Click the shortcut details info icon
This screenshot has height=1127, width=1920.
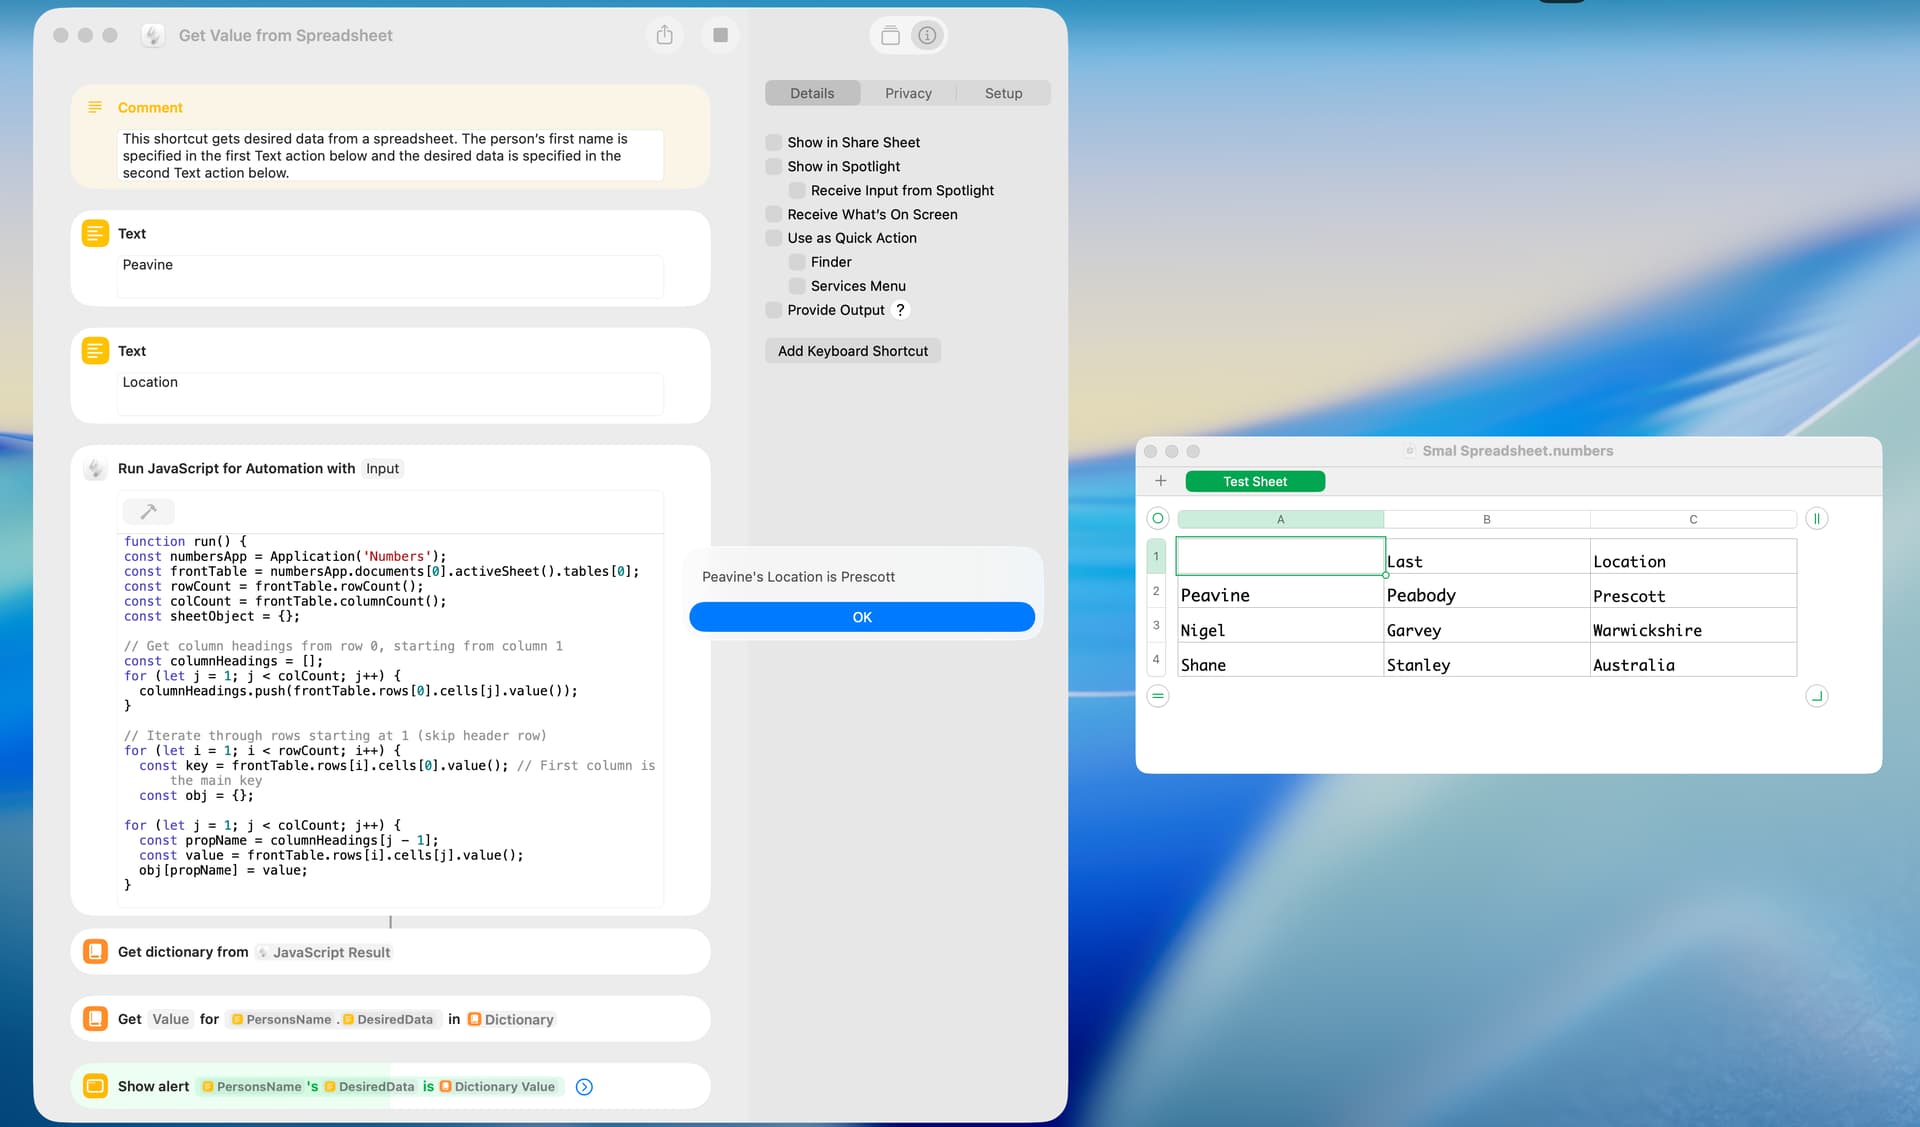click(927, 36)
